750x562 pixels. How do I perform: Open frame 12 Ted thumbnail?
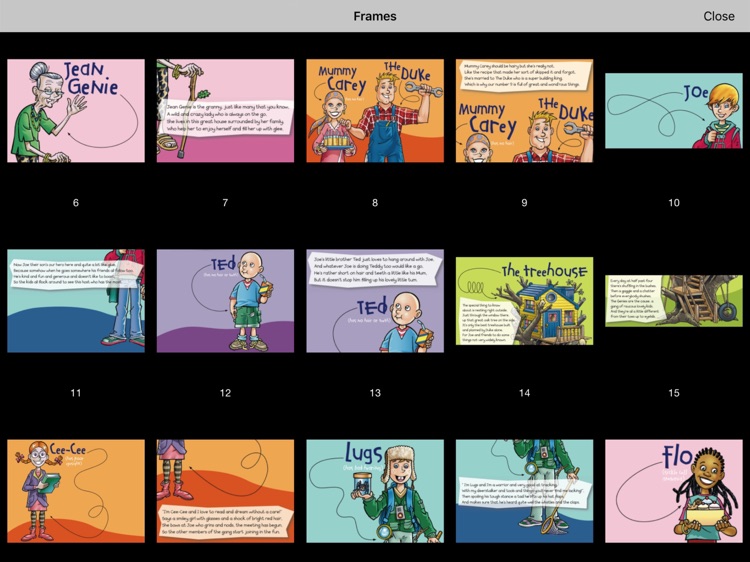coord(225,301)
